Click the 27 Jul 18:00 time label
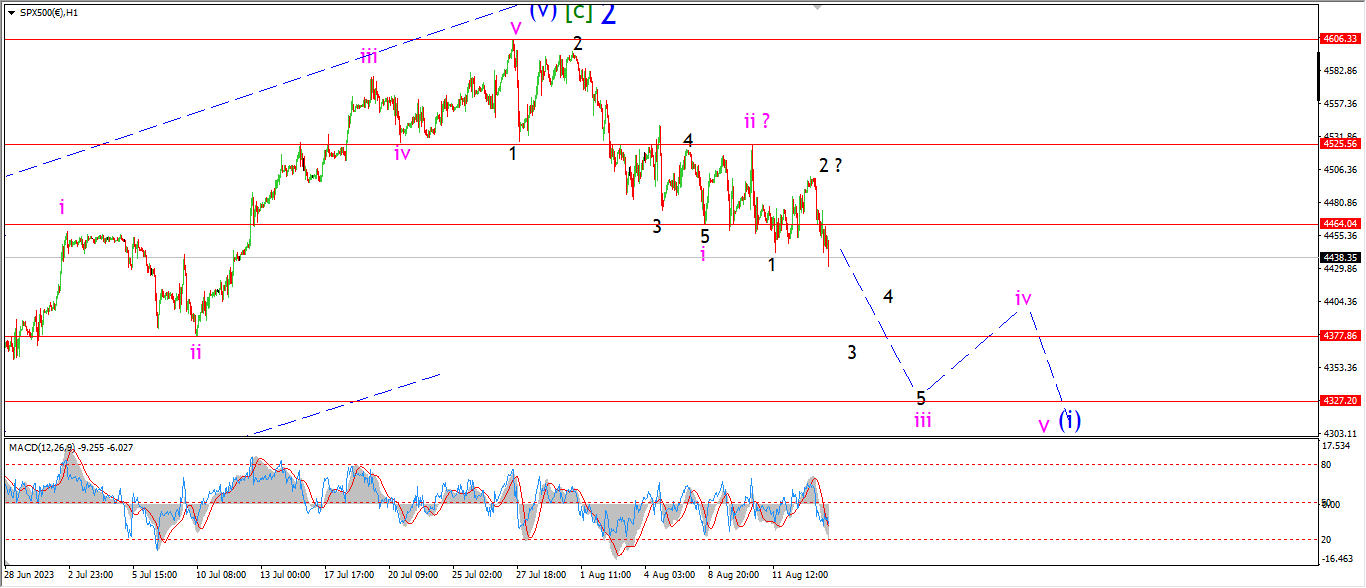Viewport: 1366px width, 588px height. pos(542,576)
